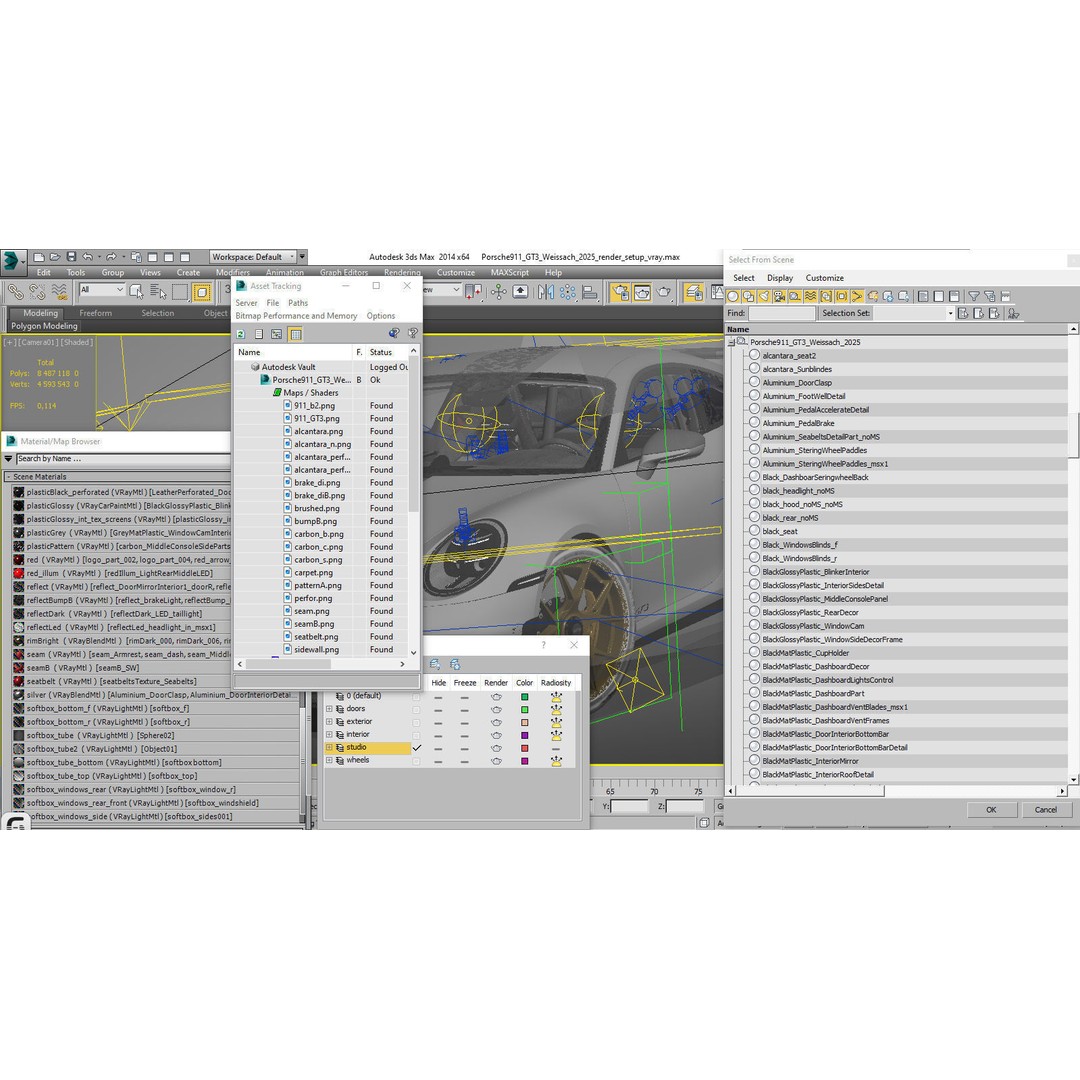Toggle Display Shapes filter in Select From Scene
This screenshot has height=1080, width=1080.
(748, 296)
